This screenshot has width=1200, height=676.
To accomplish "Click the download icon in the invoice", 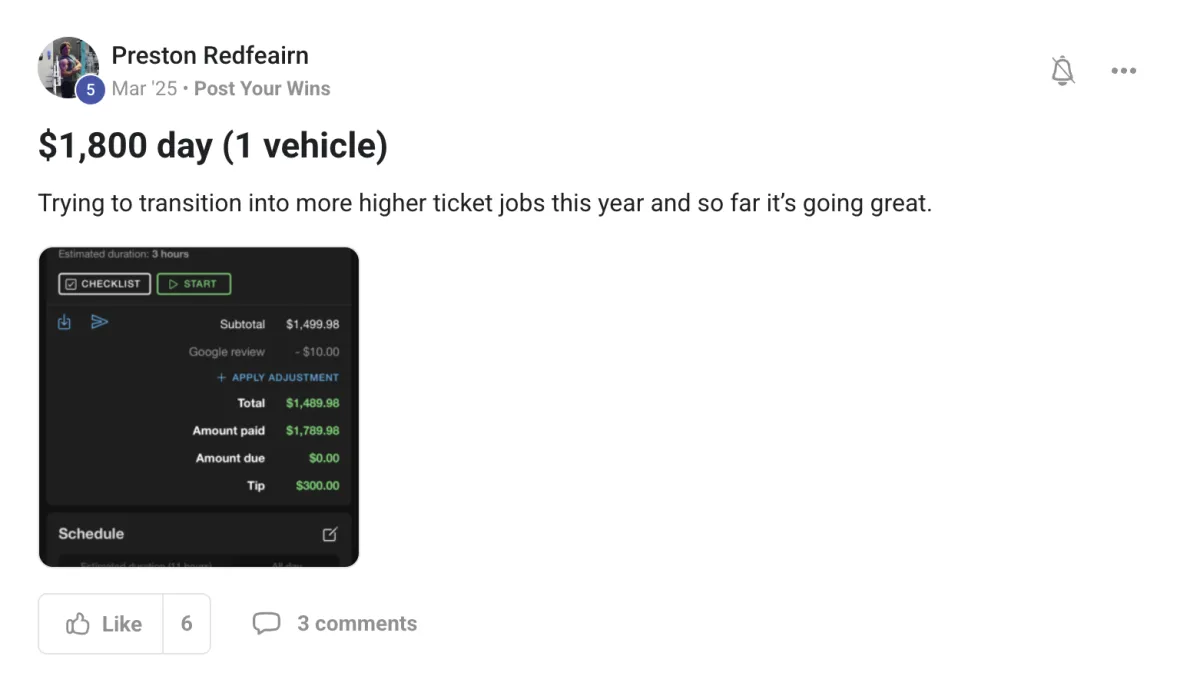I will click(x=65, y=322).
